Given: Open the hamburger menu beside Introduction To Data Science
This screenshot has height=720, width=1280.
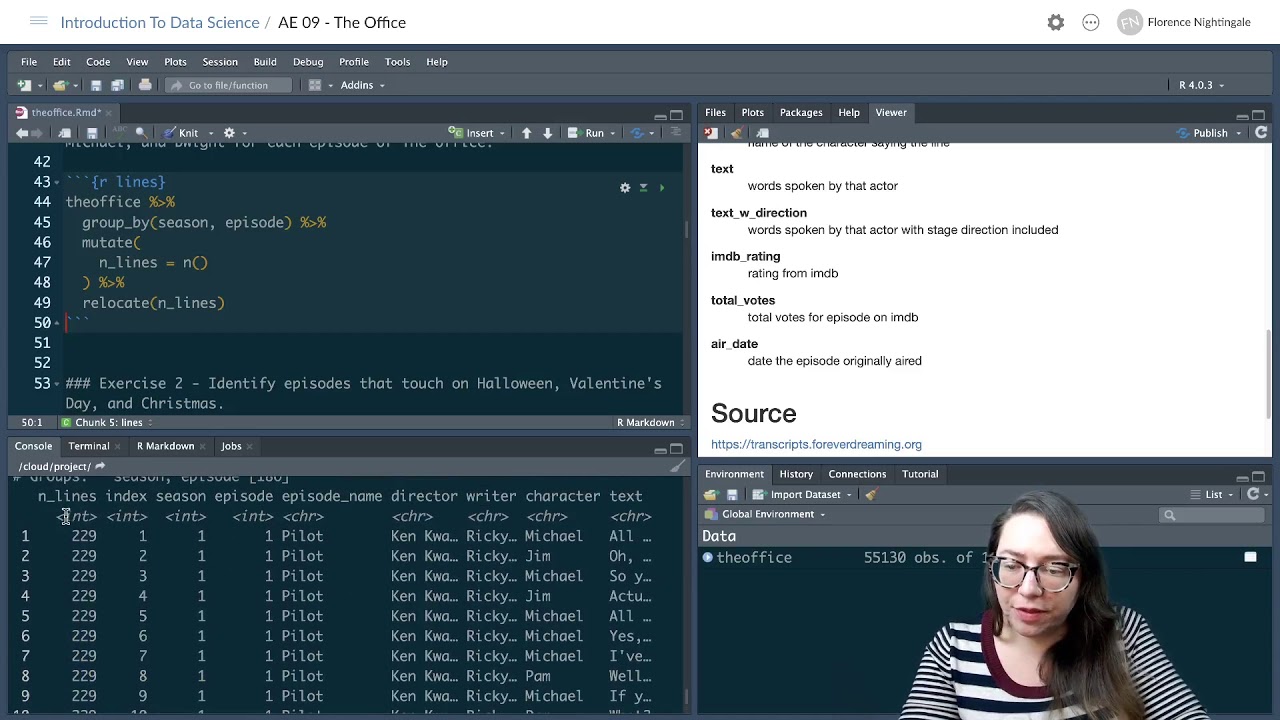Looking at the screenshot, I should click(39, 21).
